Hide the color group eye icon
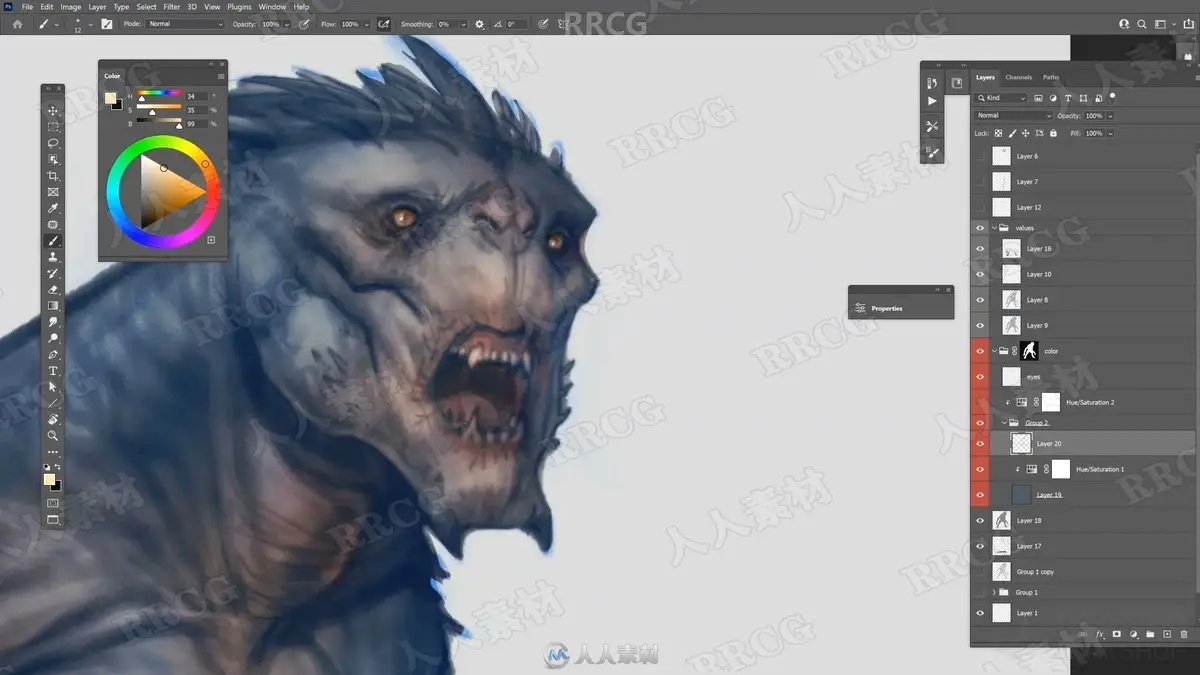Screen dimensions: 1200x675 (980, 351)
